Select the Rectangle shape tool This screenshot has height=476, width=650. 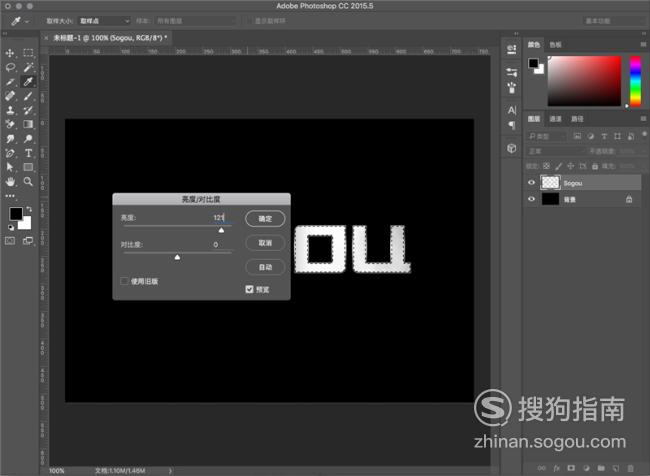tap(28, 167)
